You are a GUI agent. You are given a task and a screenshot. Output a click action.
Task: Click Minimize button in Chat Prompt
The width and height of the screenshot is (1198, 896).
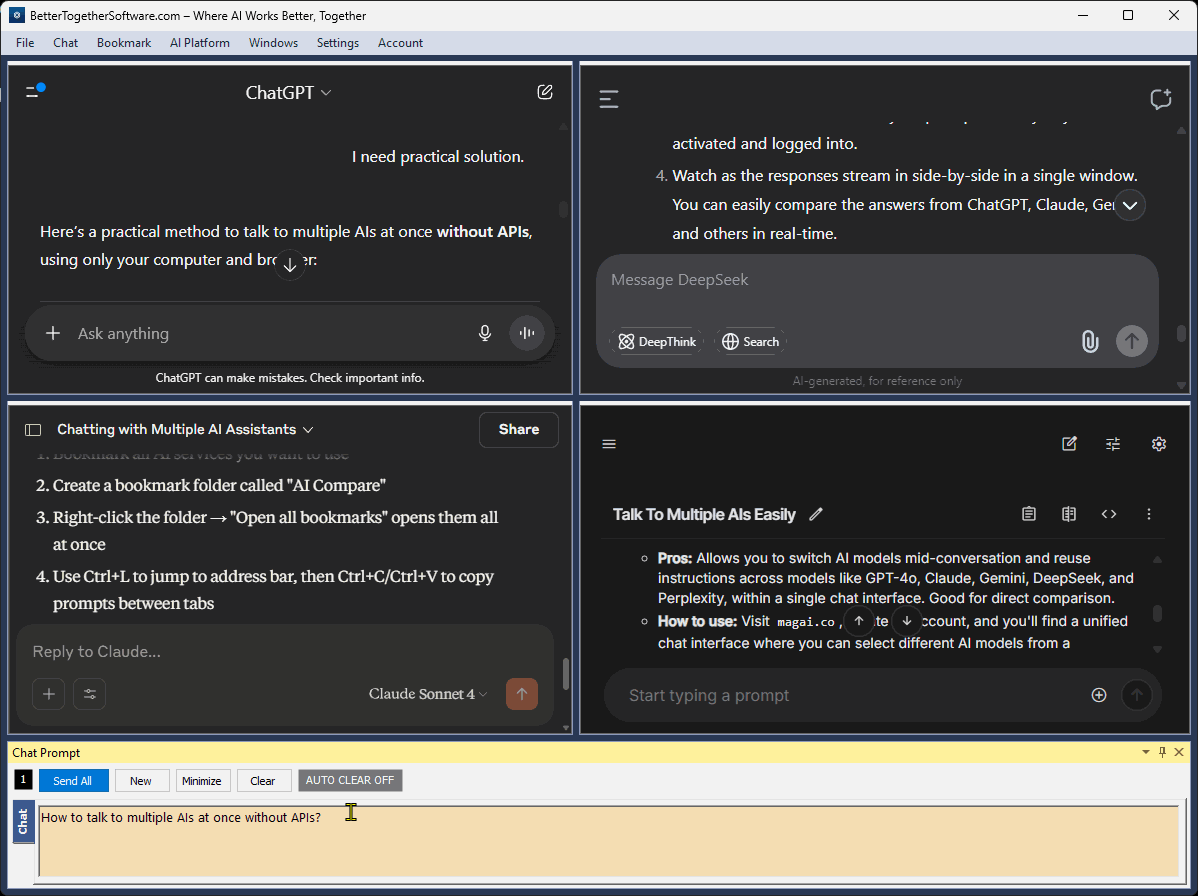[202, 781]
